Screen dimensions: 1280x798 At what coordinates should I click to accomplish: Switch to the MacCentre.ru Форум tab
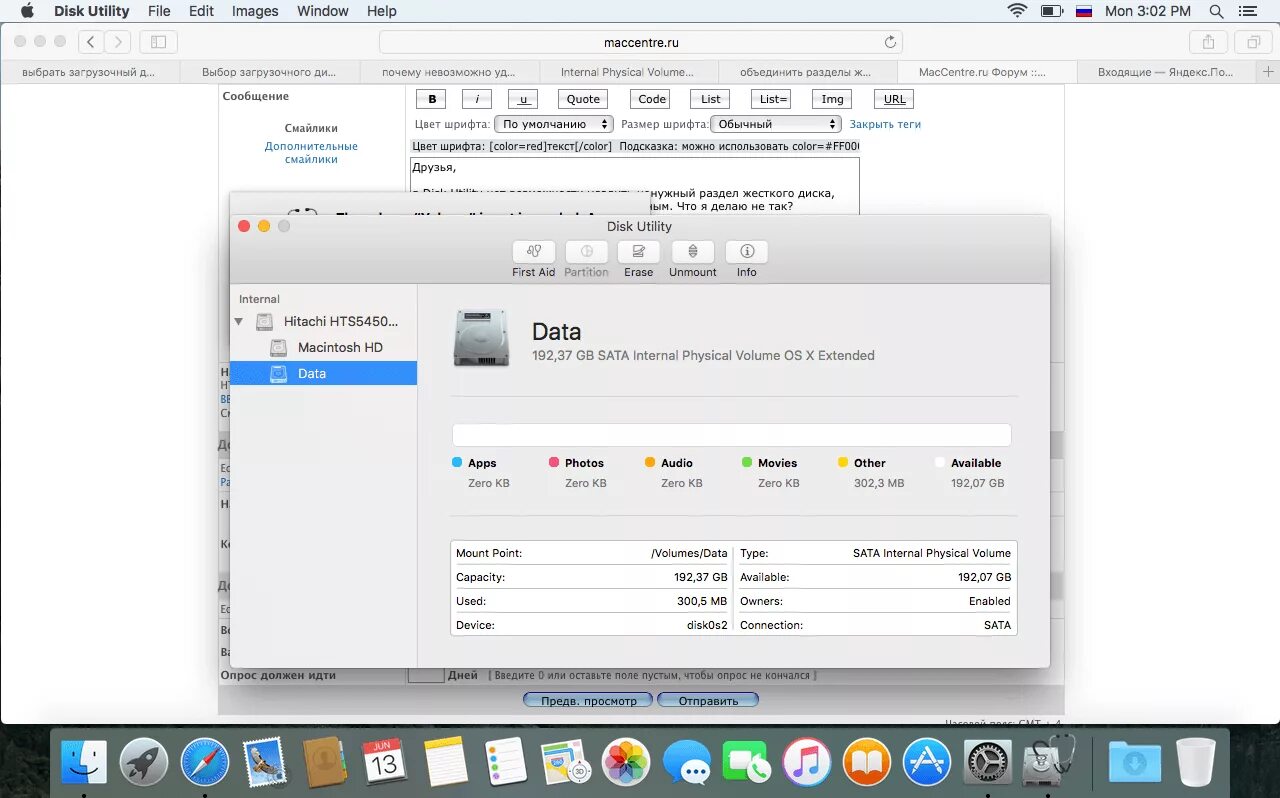pos(988,72)
